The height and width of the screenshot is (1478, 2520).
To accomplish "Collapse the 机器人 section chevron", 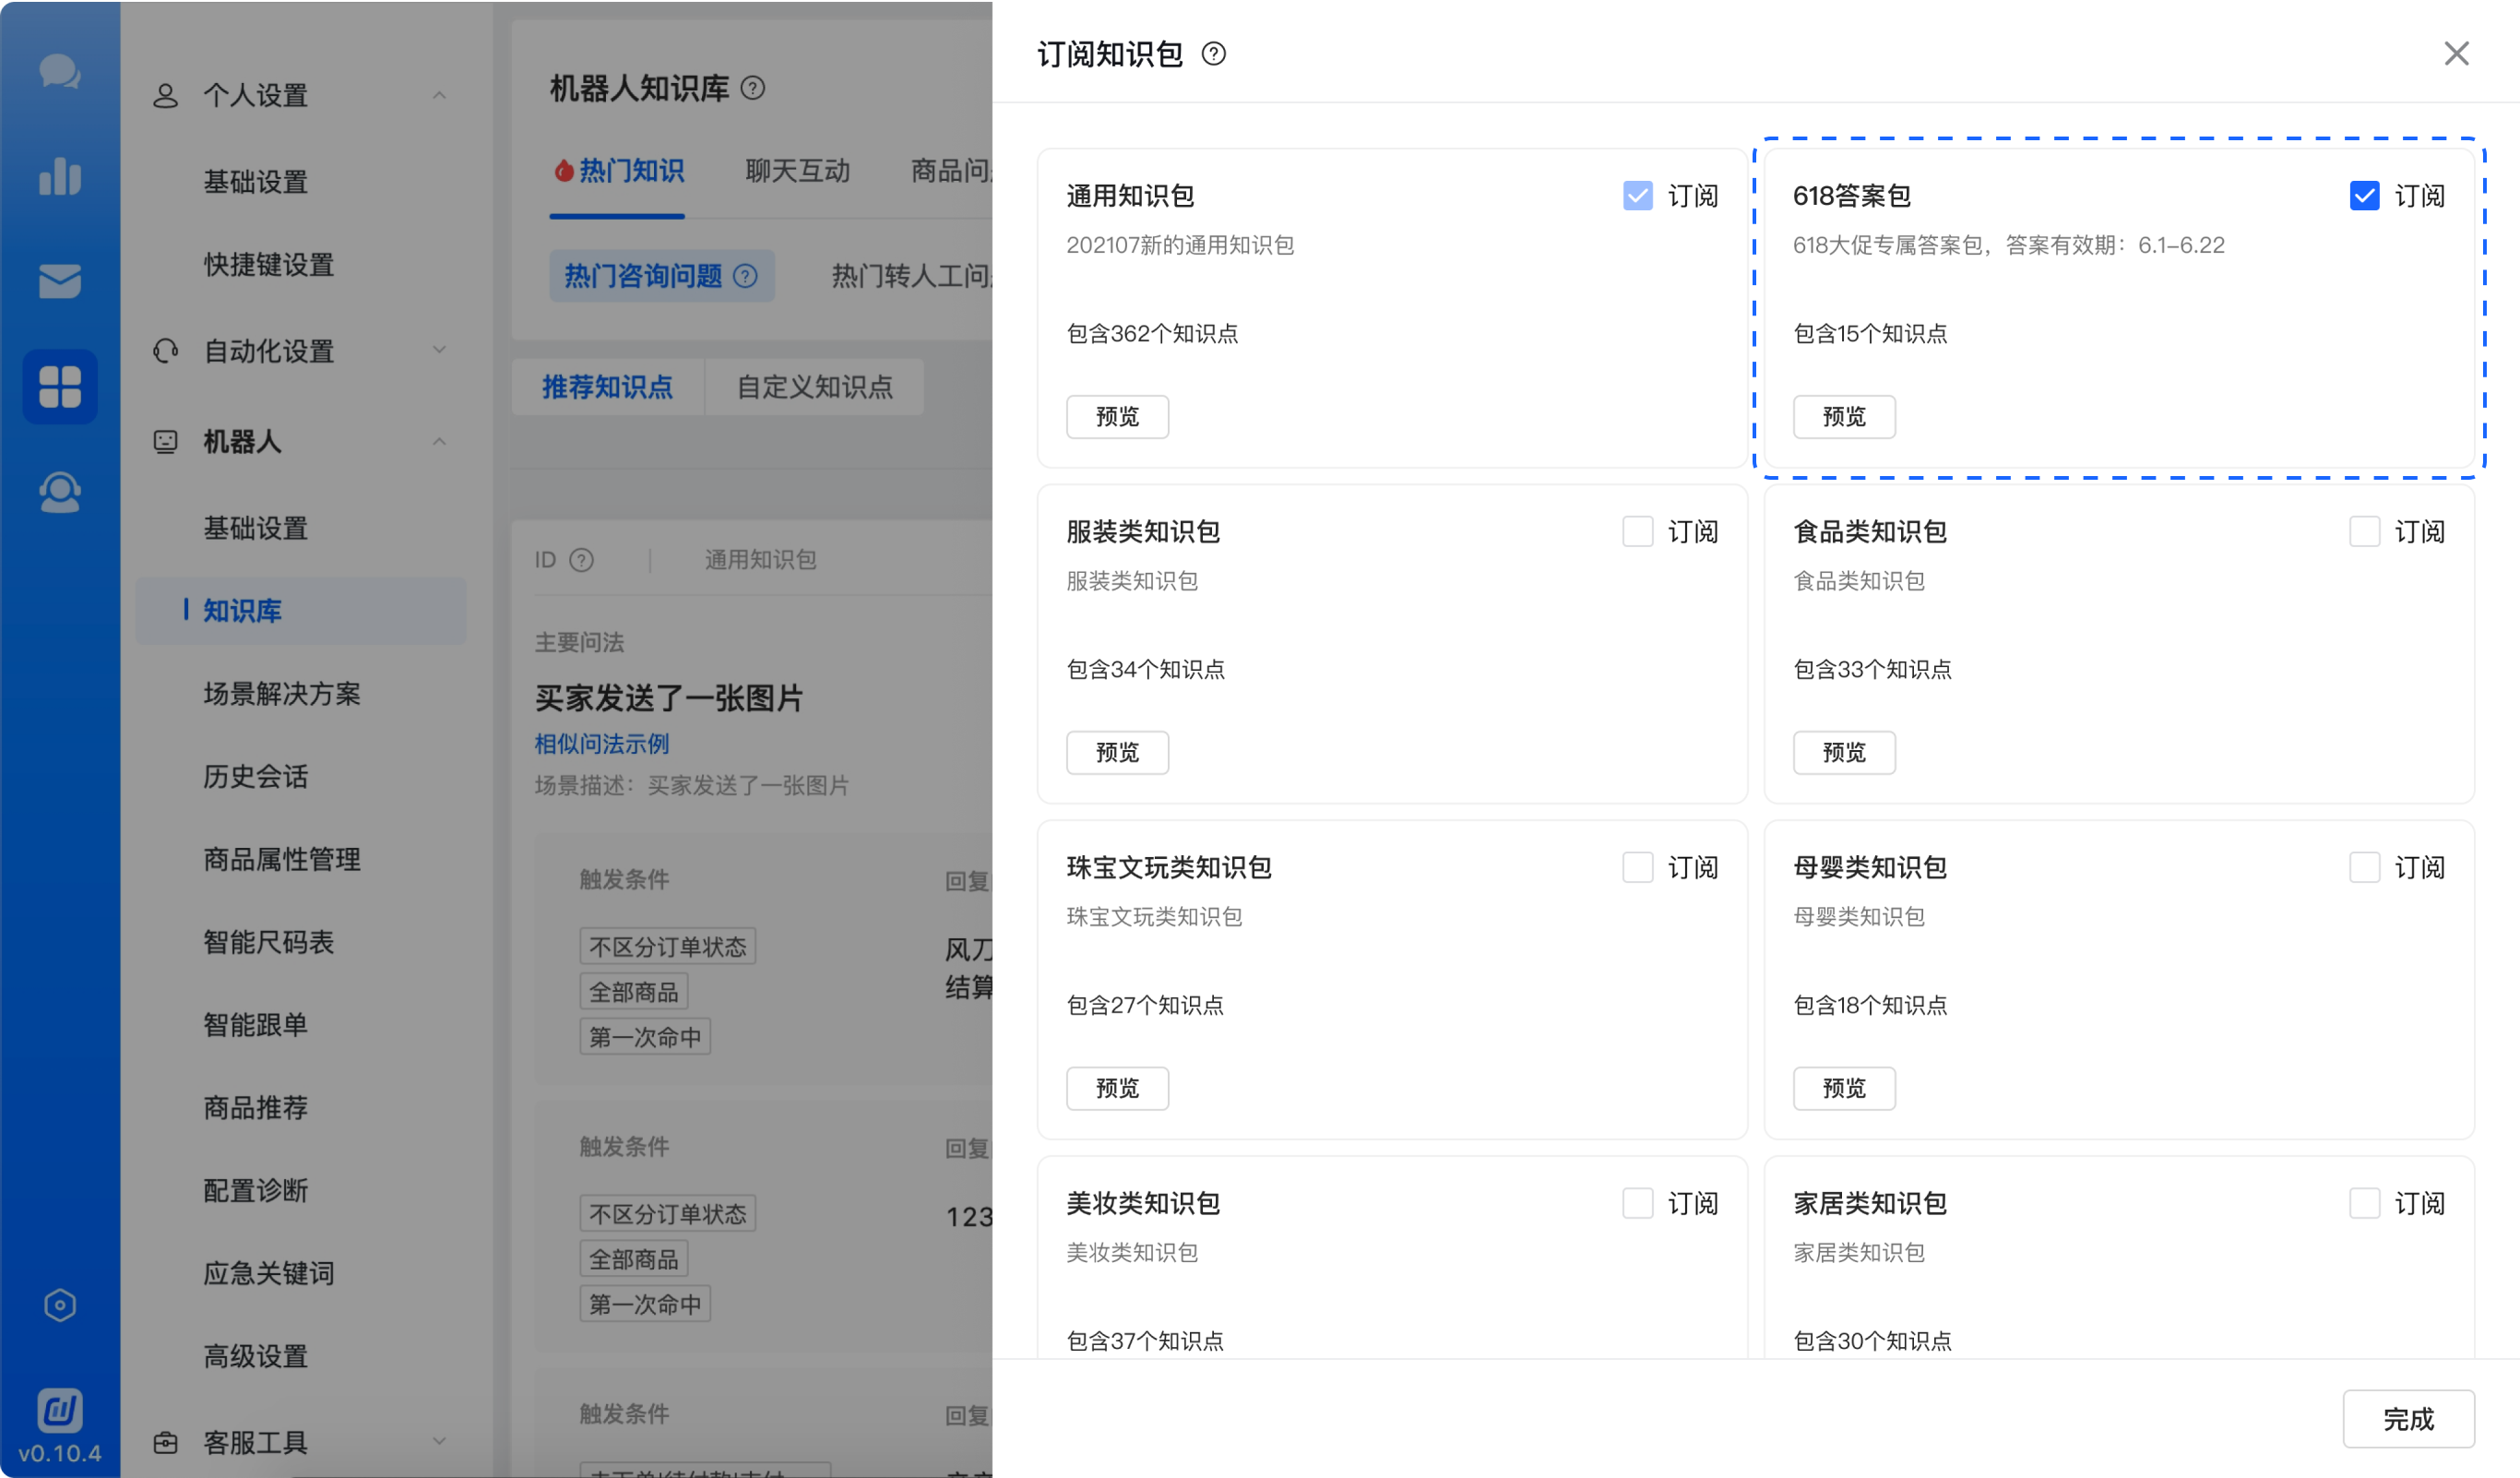I will 439,442.
